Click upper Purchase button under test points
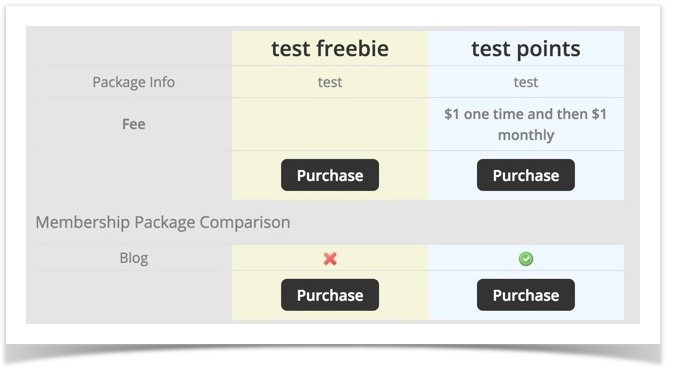The height and width of the screenshot is (373, 674). pos(525,175)
